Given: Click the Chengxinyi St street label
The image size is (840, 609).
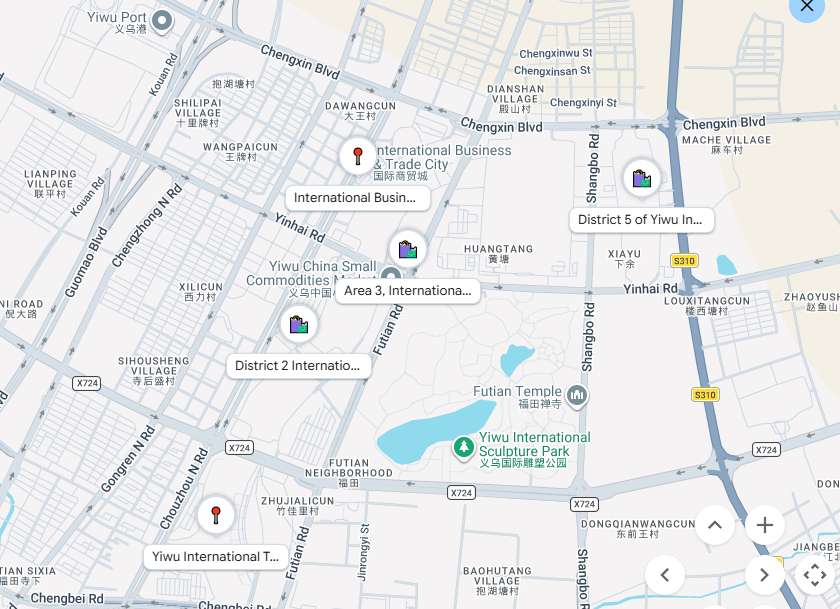Looking at the screenshot, I should click(x=583, y=102).
